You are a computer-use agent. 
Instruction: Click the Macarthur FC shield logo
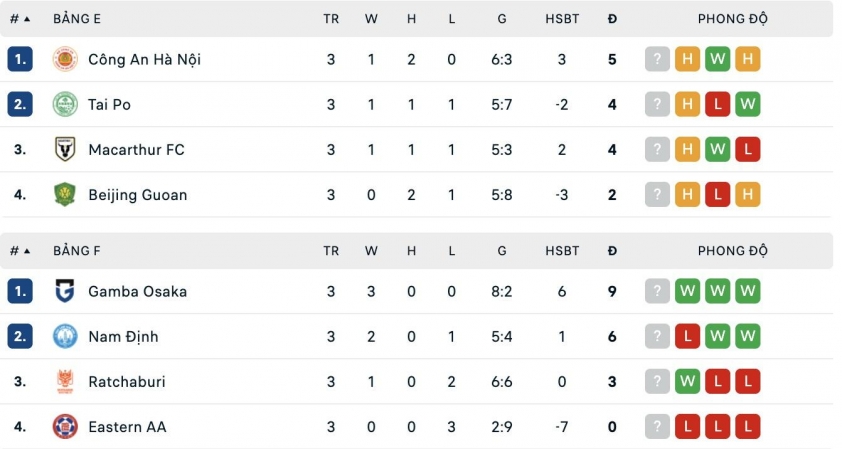65,150
